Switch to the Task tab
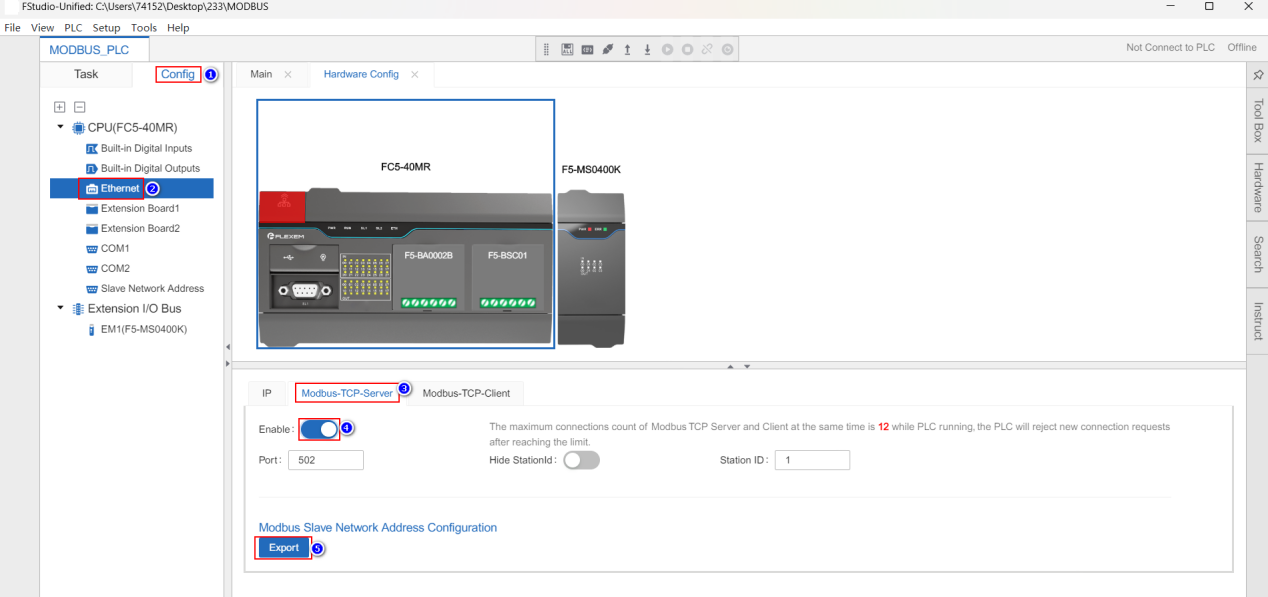 (86, 74)
